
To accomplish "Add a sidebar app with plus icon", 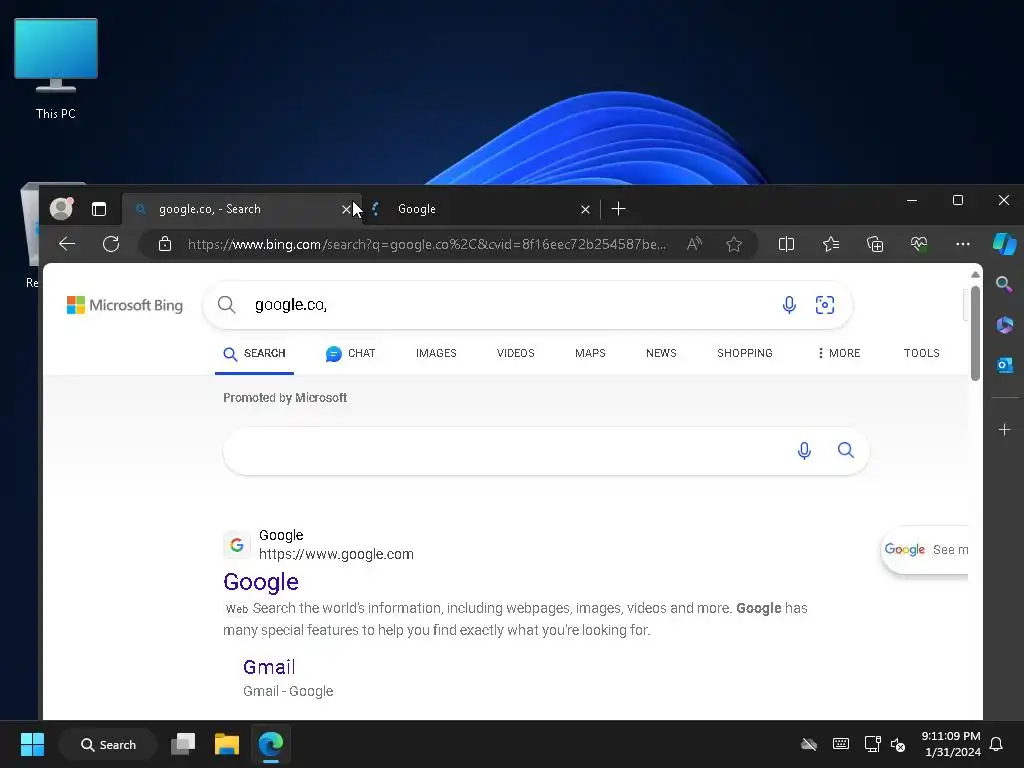I will (x=1004, y=429).
